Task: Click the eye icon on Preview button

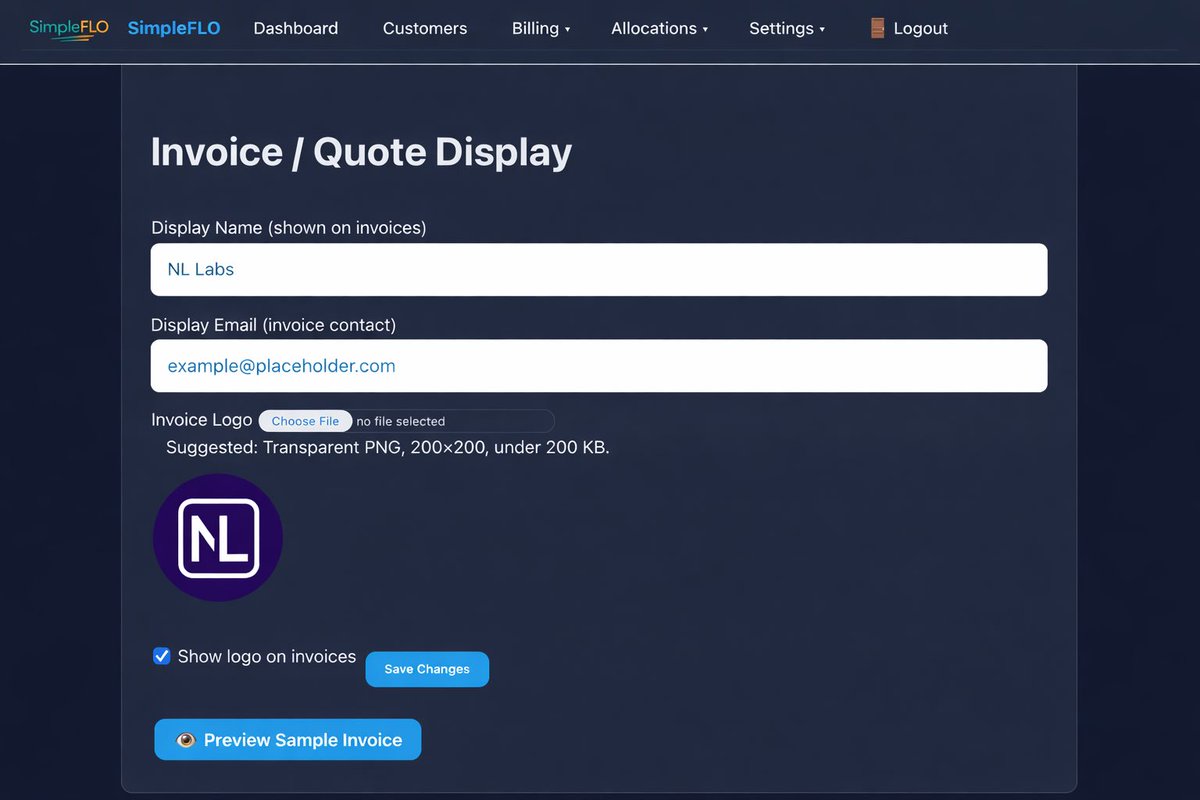Action: point(185,740)
